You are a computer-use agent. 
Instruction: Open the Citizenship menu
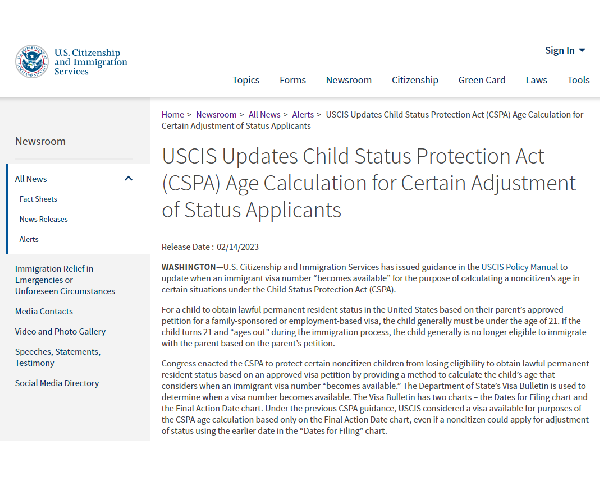[415, 80]
